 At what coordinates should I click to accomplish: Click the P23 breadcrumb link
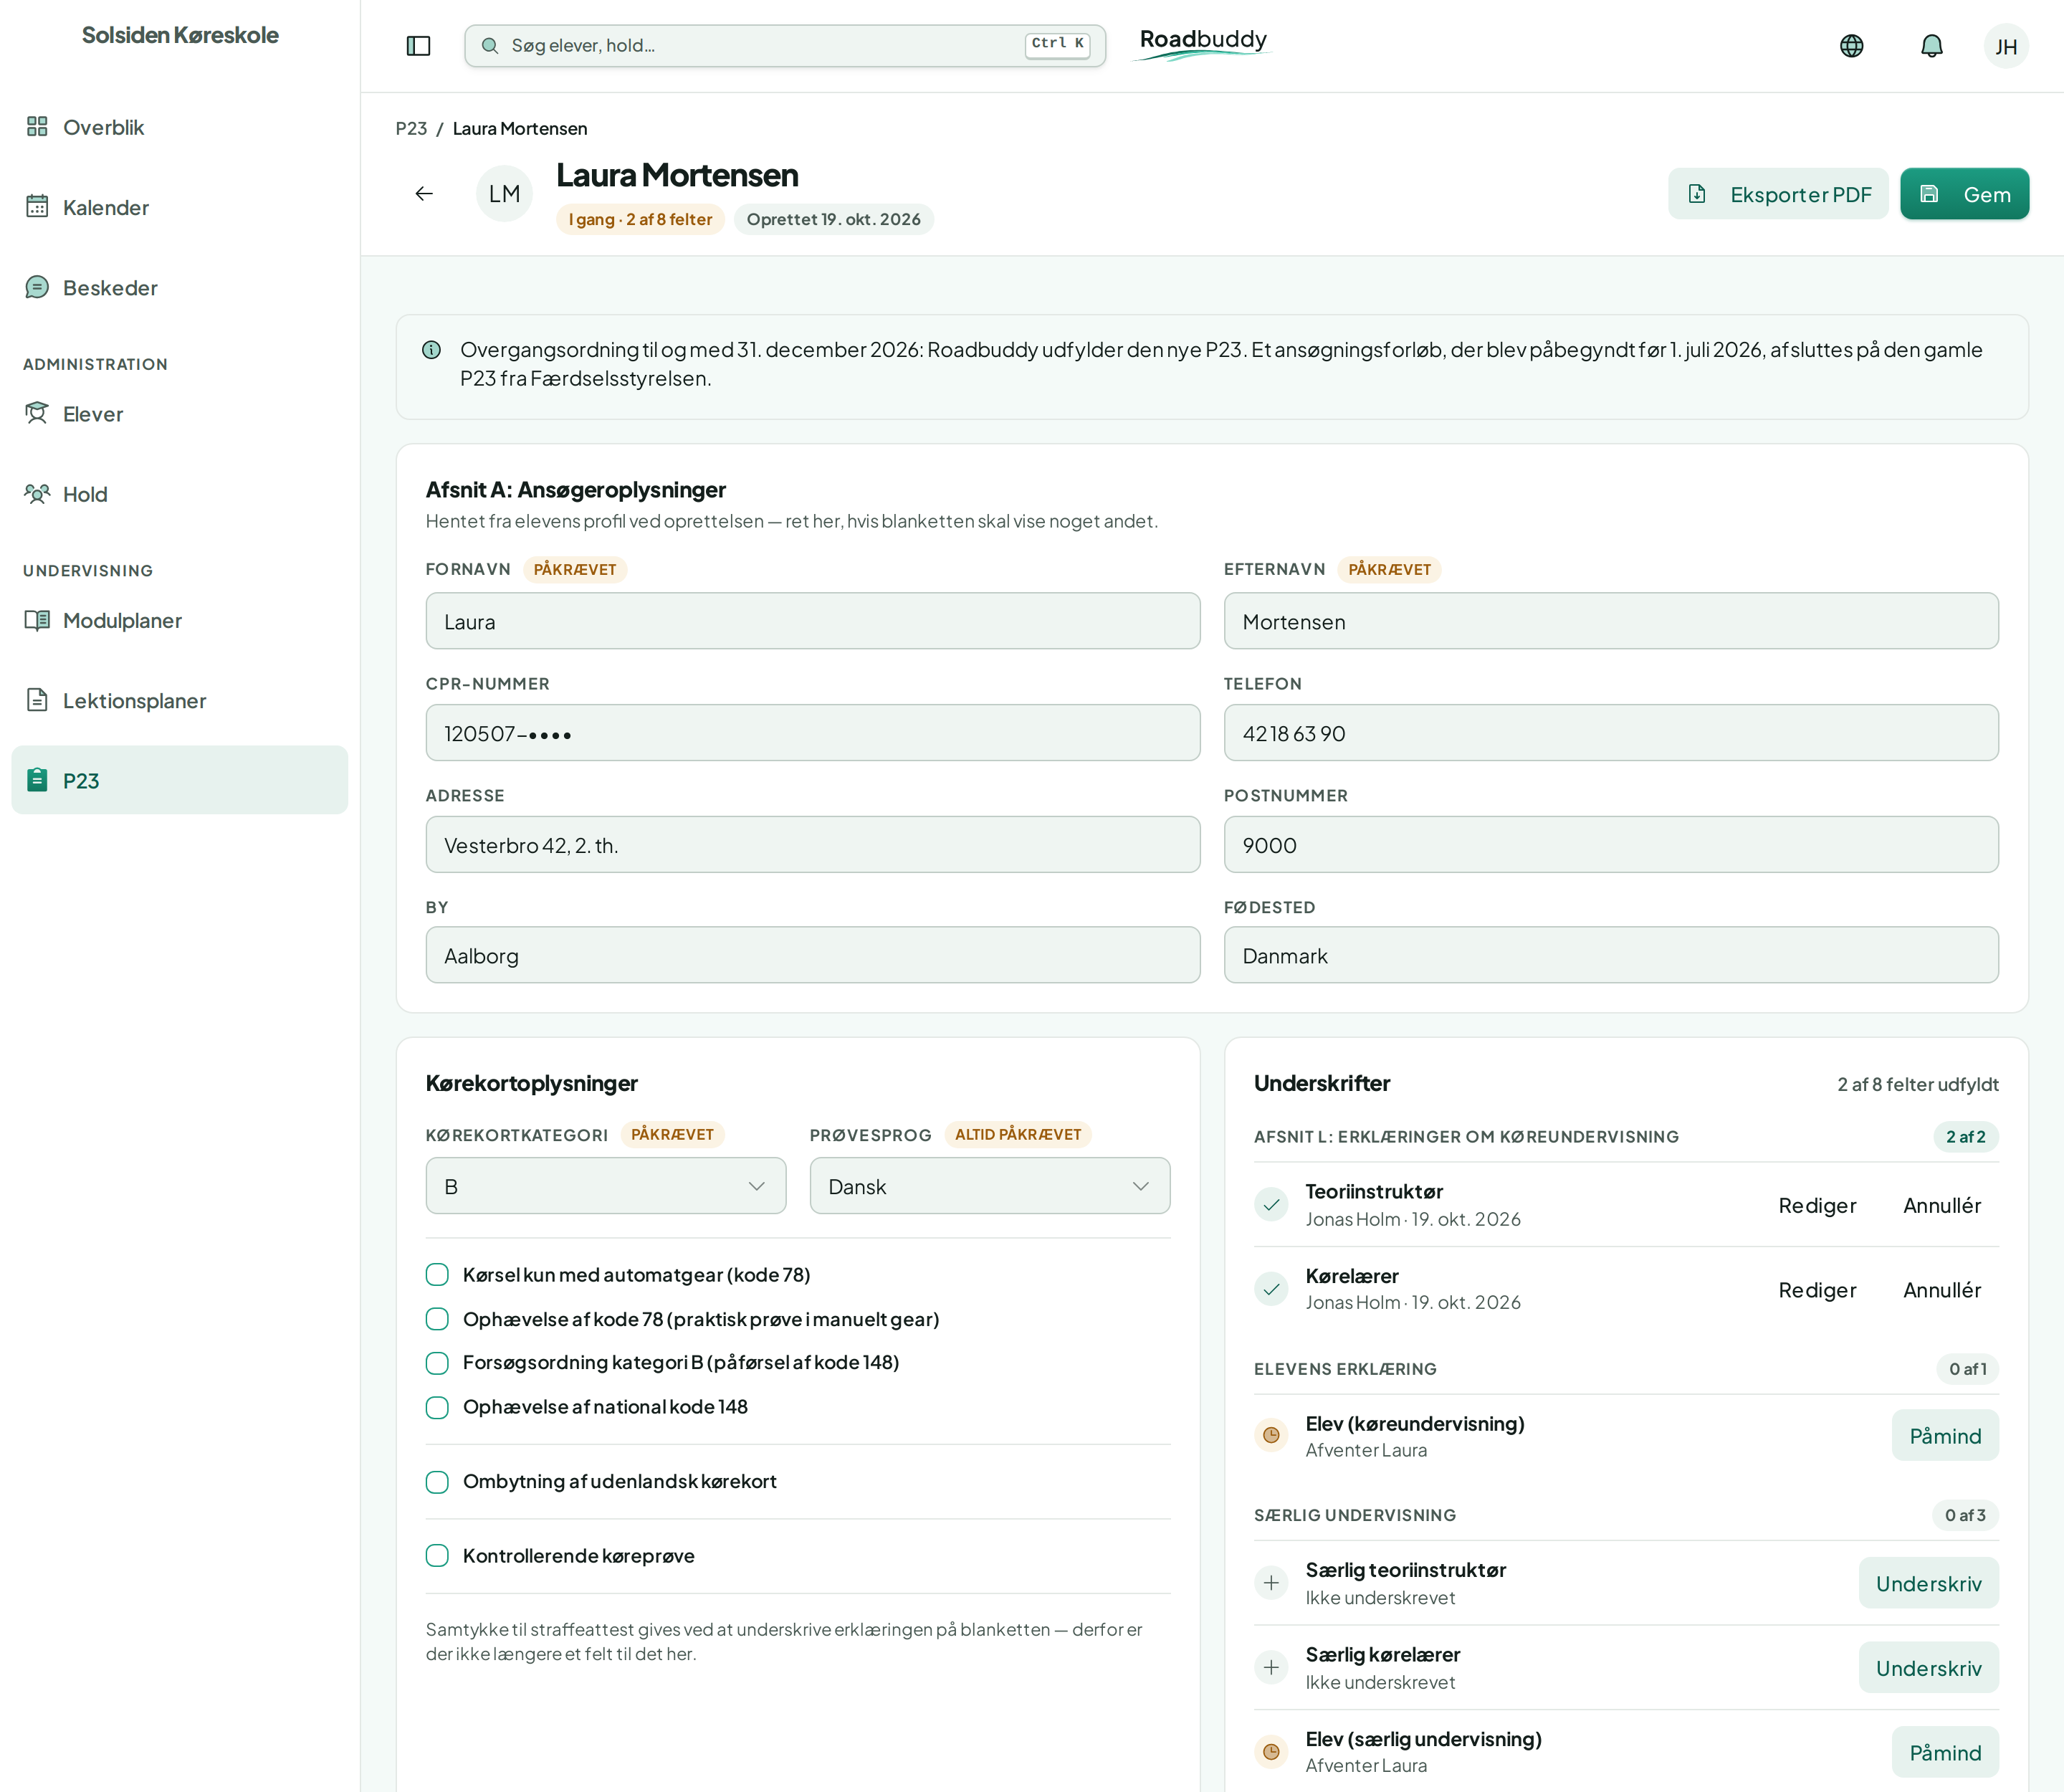click(411, 129)
